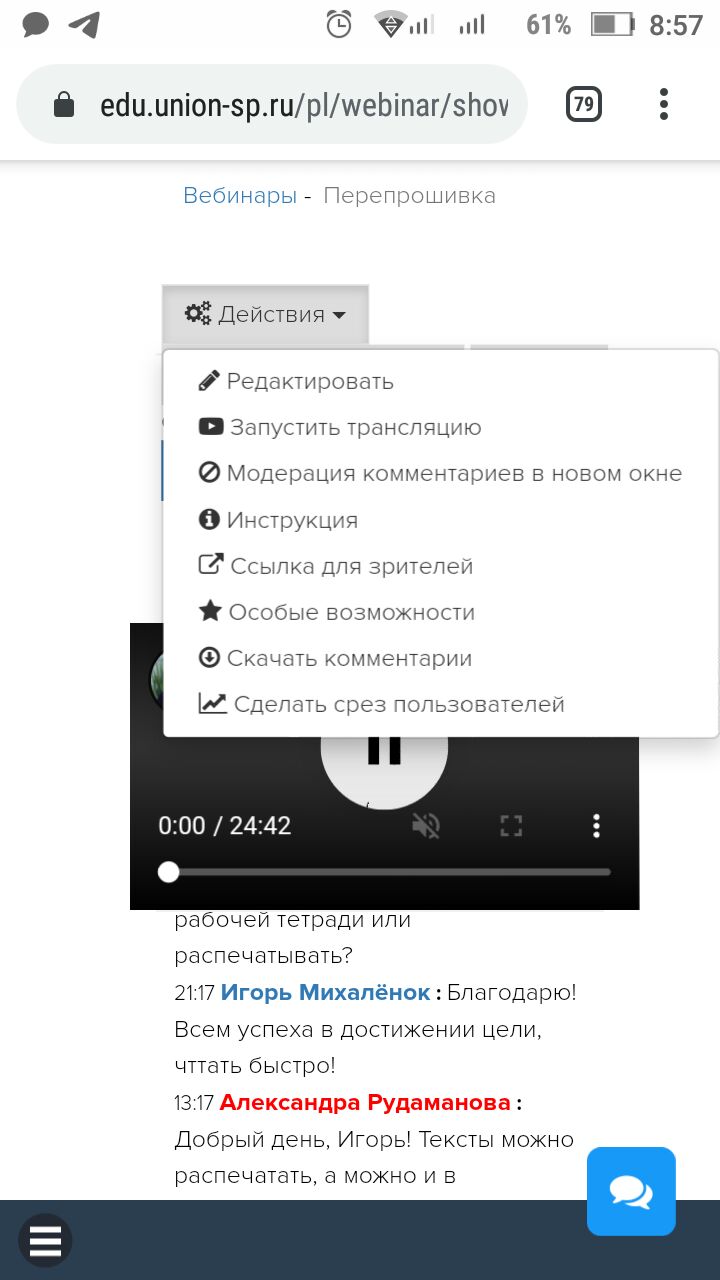The height and width of the screenshot is (1280, 720).
Task: Open Игорь Михалёнок profile link
Action: [325, 993]
